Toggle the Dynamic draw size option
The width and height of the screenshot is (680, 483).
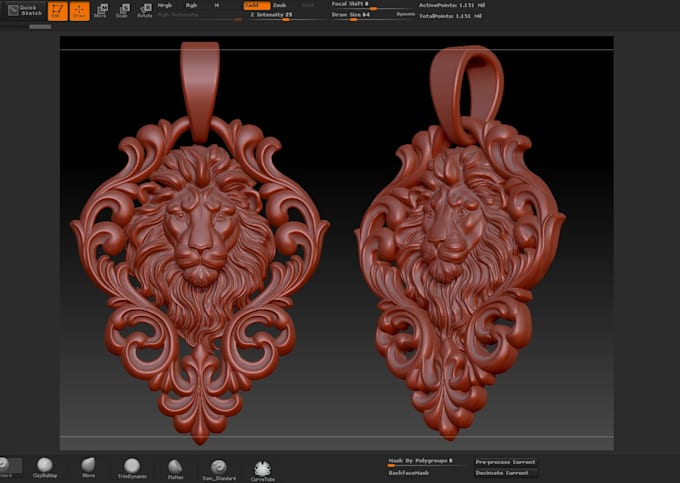pyautogui.click(x=406, y=14)
